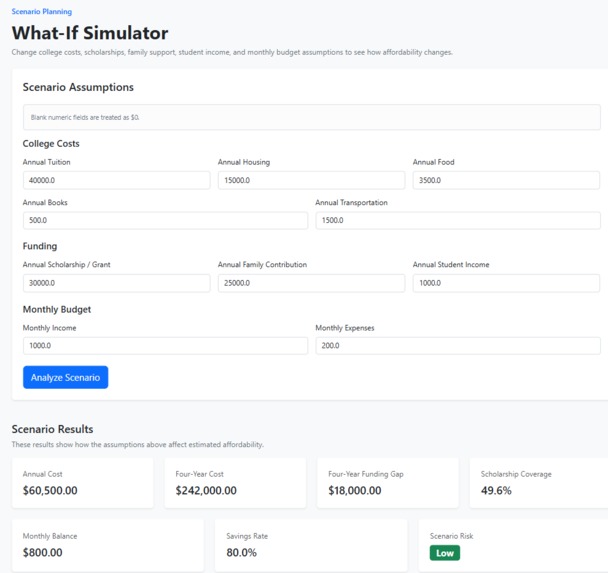Screen dimensions: 608x573
Task: Click the Savings Rate card title
Action: (247, 536)
